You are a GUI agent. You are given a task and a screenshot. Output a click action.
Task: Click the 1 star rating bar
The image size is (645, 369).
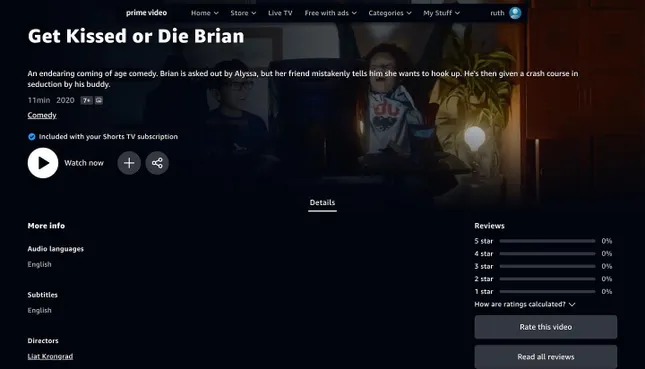[x=547, y=292]
